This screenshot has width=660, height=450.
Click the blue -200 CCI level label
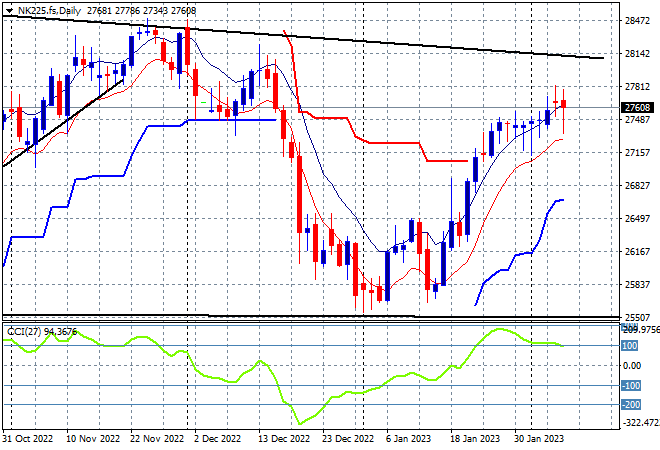click(x=631, y=405)
